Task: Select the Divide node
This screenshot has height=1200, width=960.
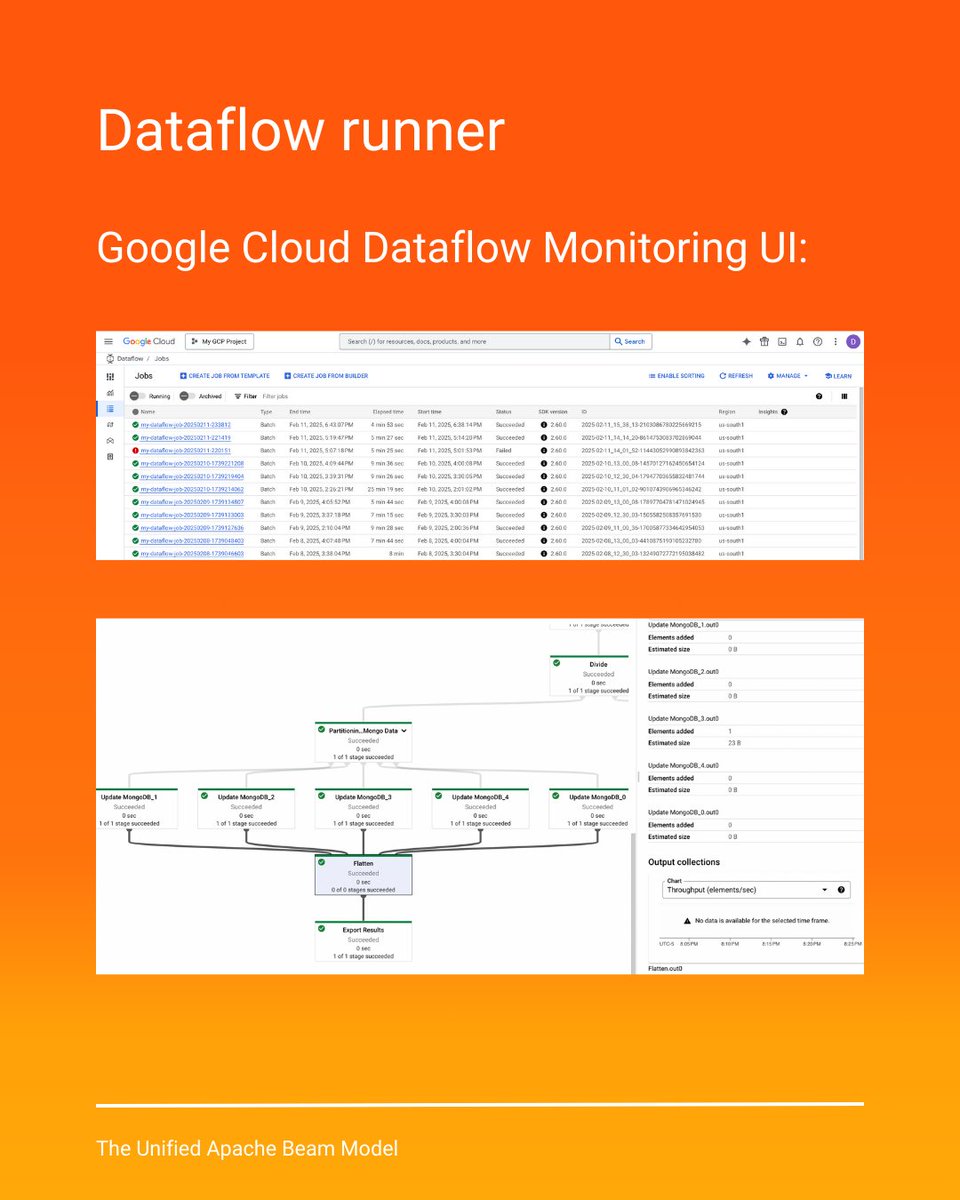Action: 590,676
